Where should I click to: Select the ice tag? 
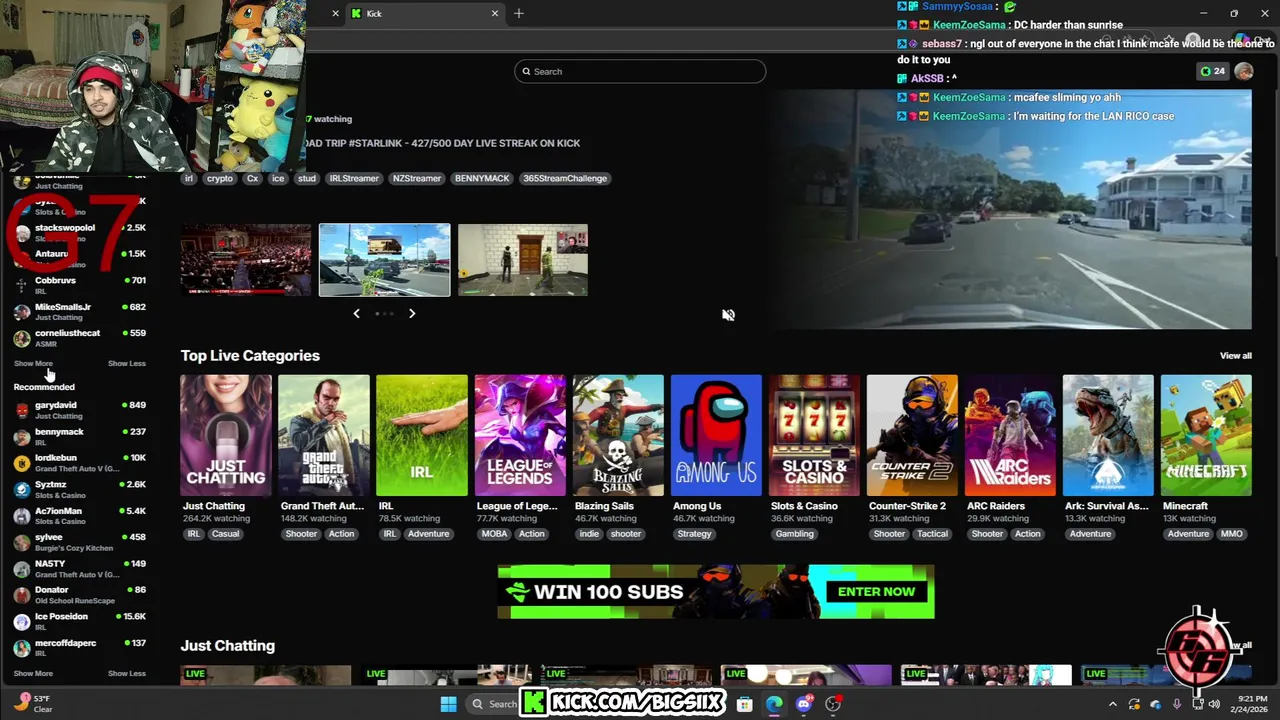click(x=278, y=179)
